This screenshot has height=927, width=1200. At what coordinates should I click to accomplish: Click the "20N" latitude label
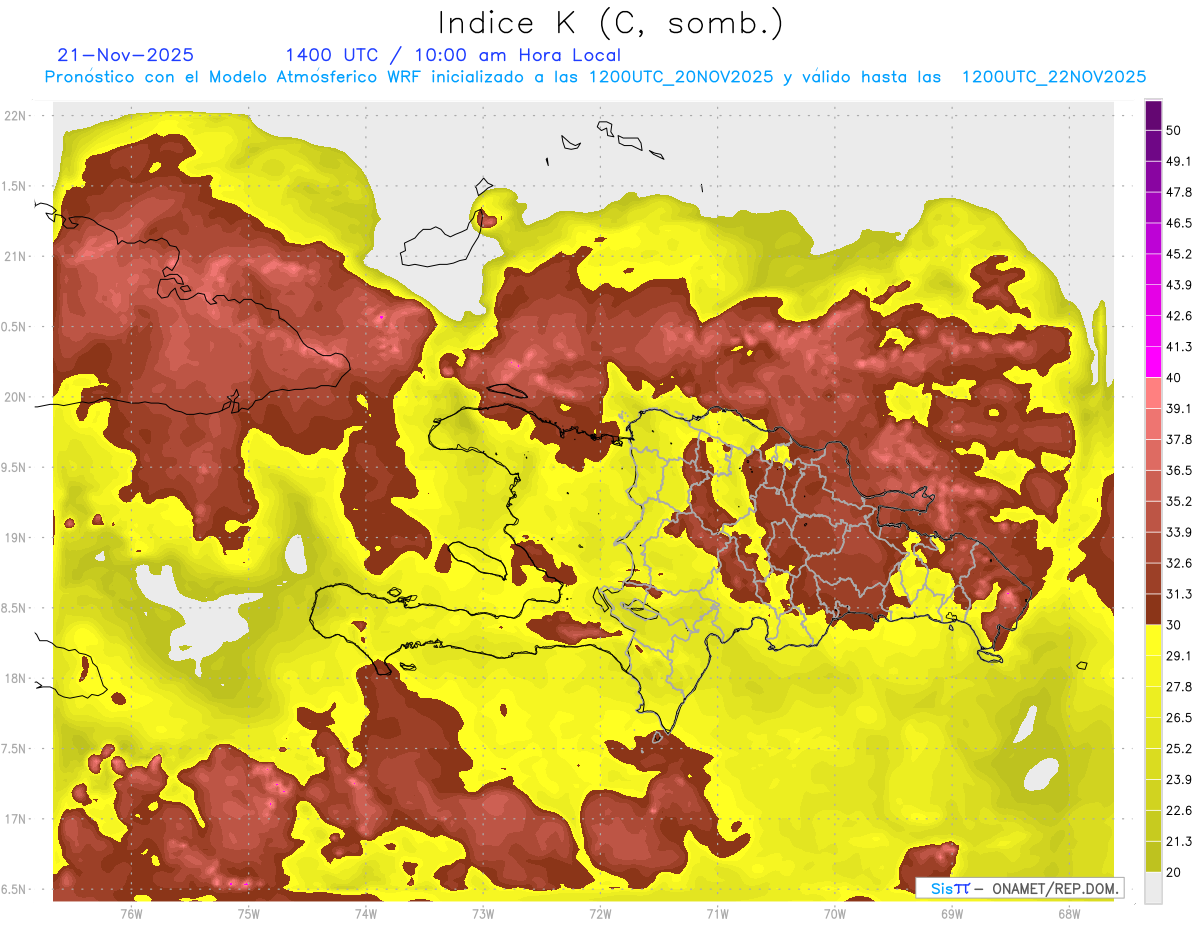(17, 398)
